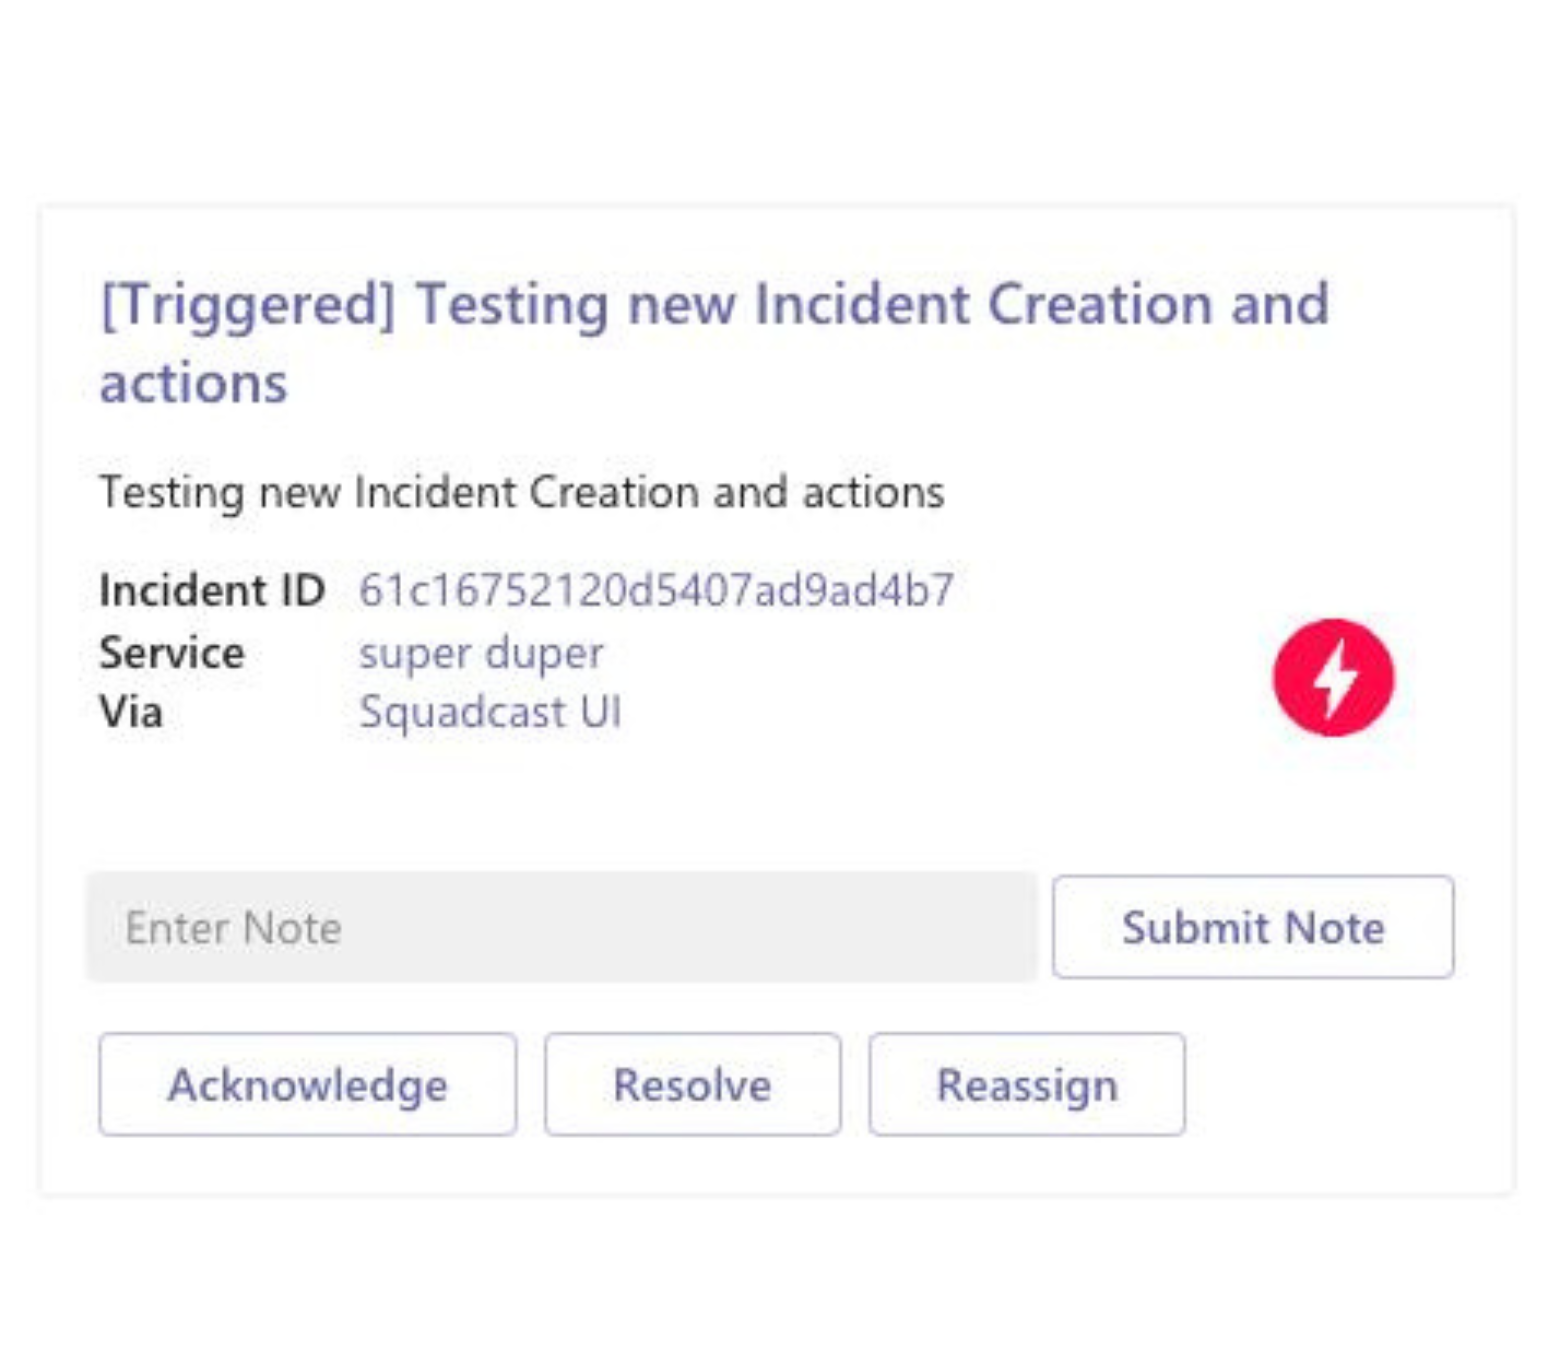Click inside the Enter Note field

pos(560,927)
